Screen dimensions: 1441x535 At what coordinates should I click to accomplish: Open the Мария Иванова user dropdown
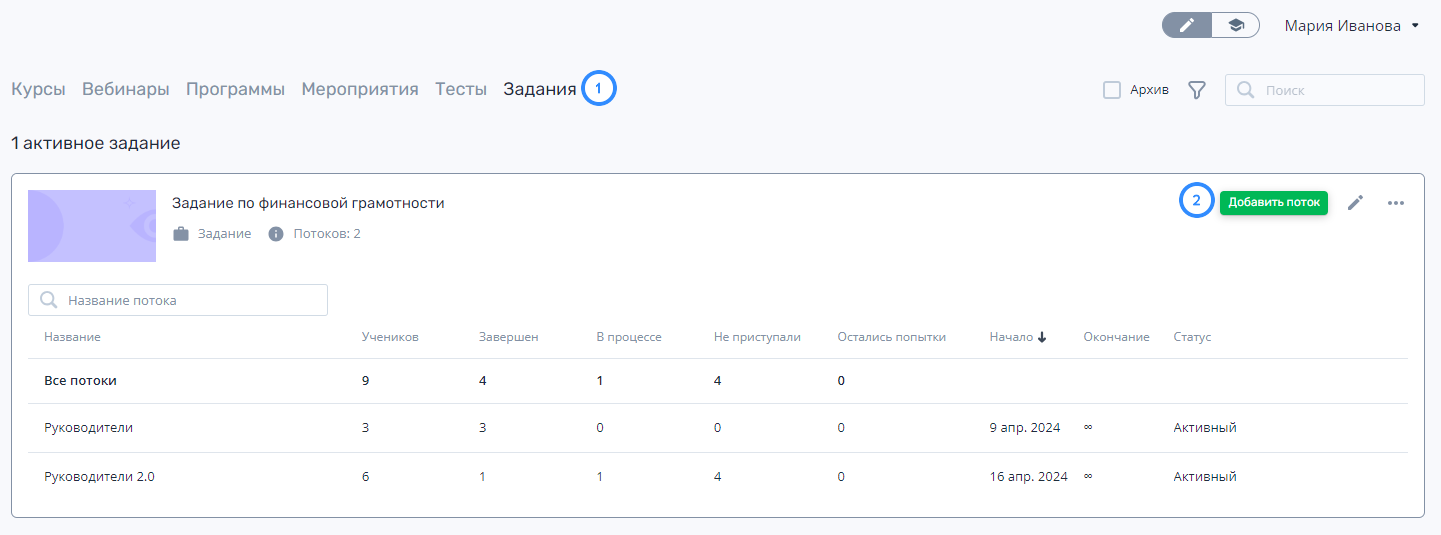1352,26
